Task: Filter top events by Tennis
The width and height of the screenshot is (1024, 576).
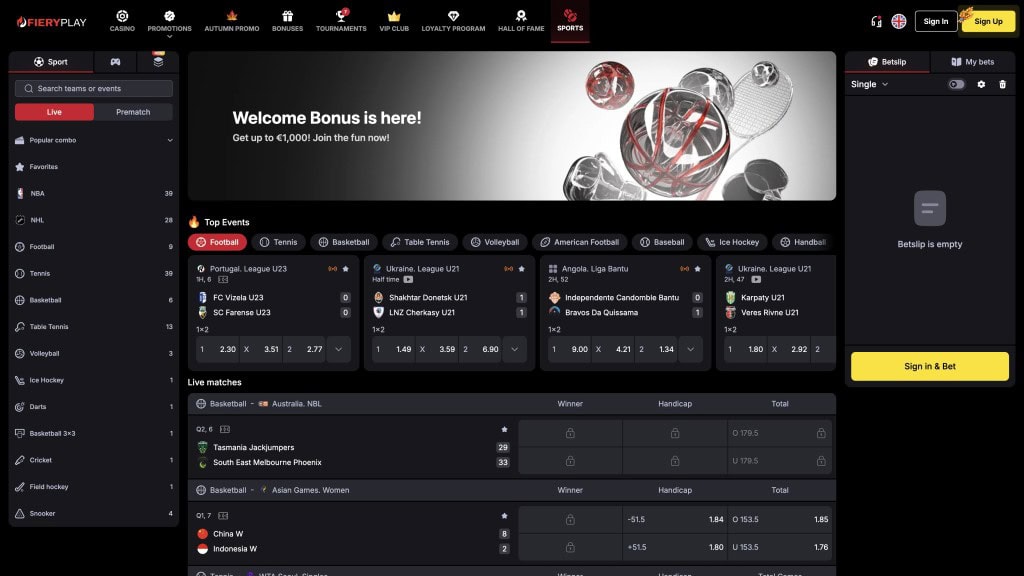Action: click(x=278, y=242)
